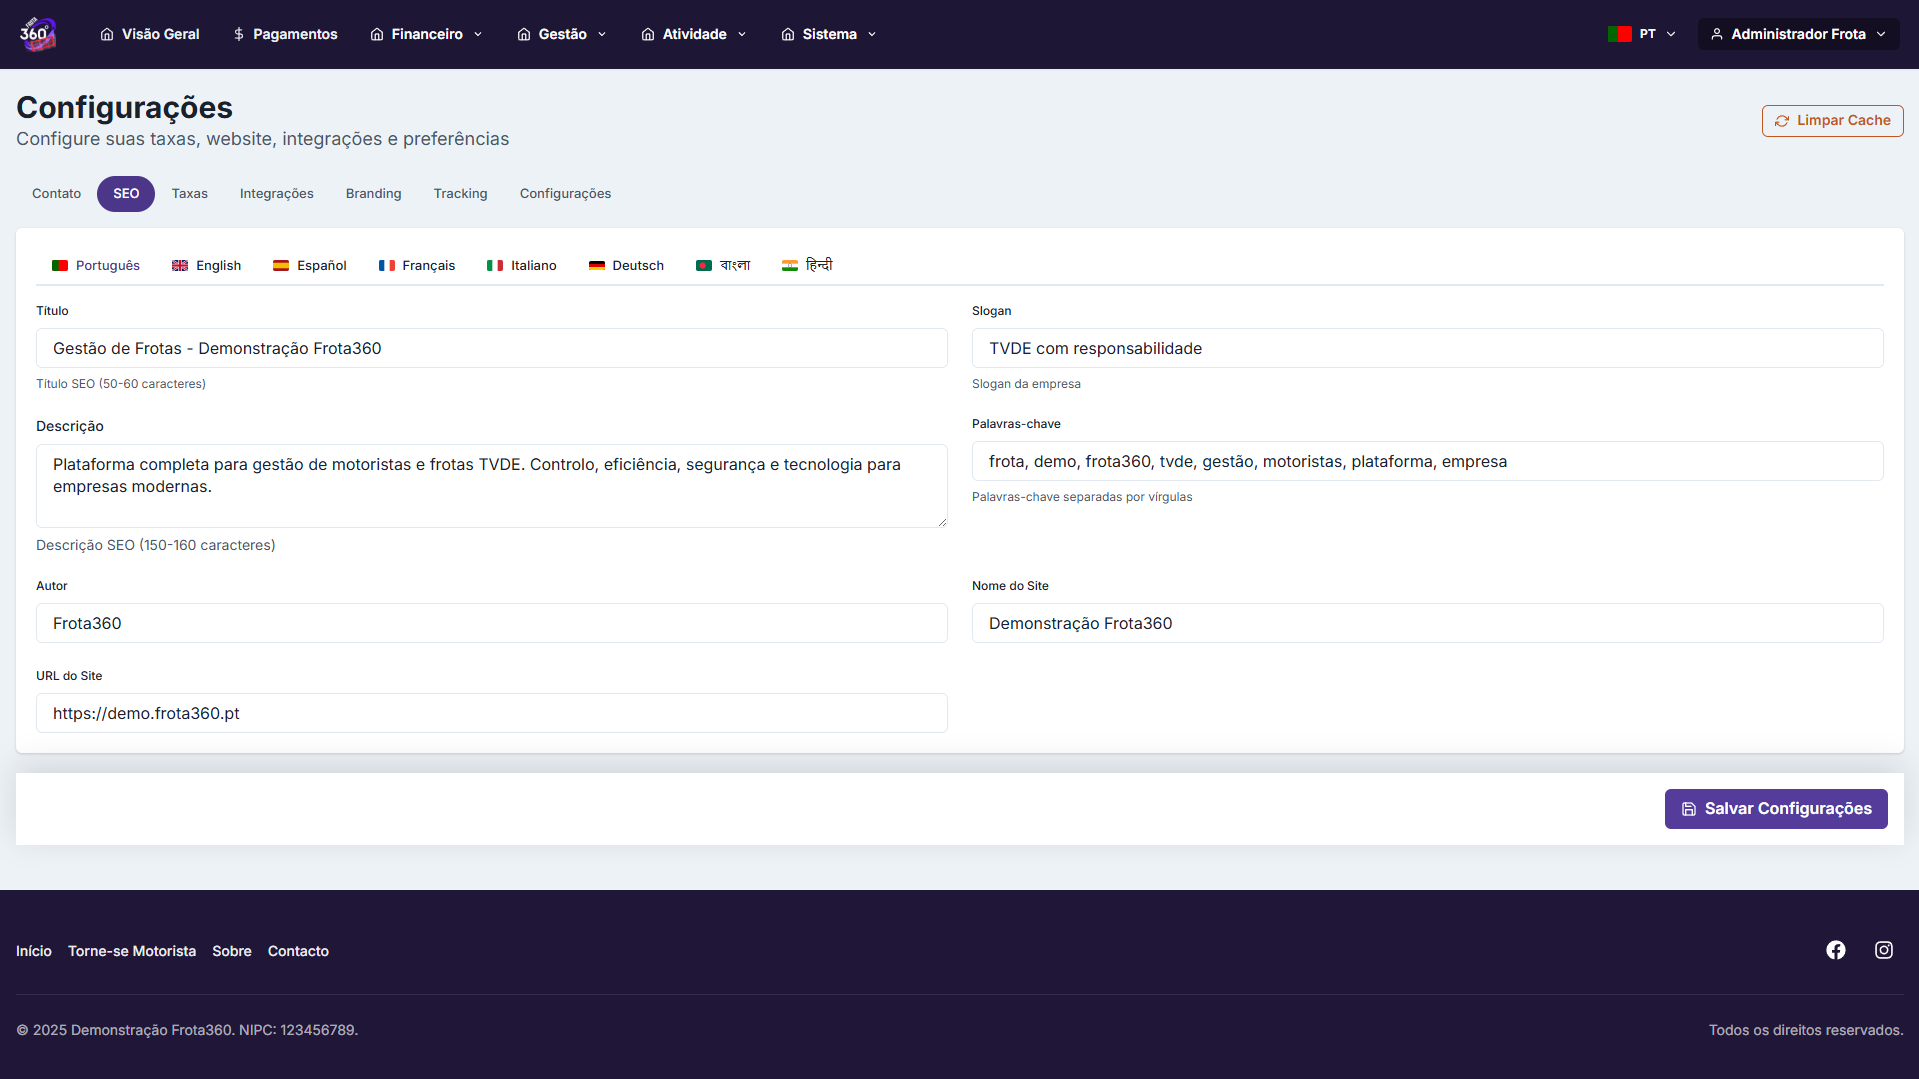Image resolution: width=1919 pixels, height=1079 pixels.
Task: Open the Branding settings tab
Action: pos(373,194)
